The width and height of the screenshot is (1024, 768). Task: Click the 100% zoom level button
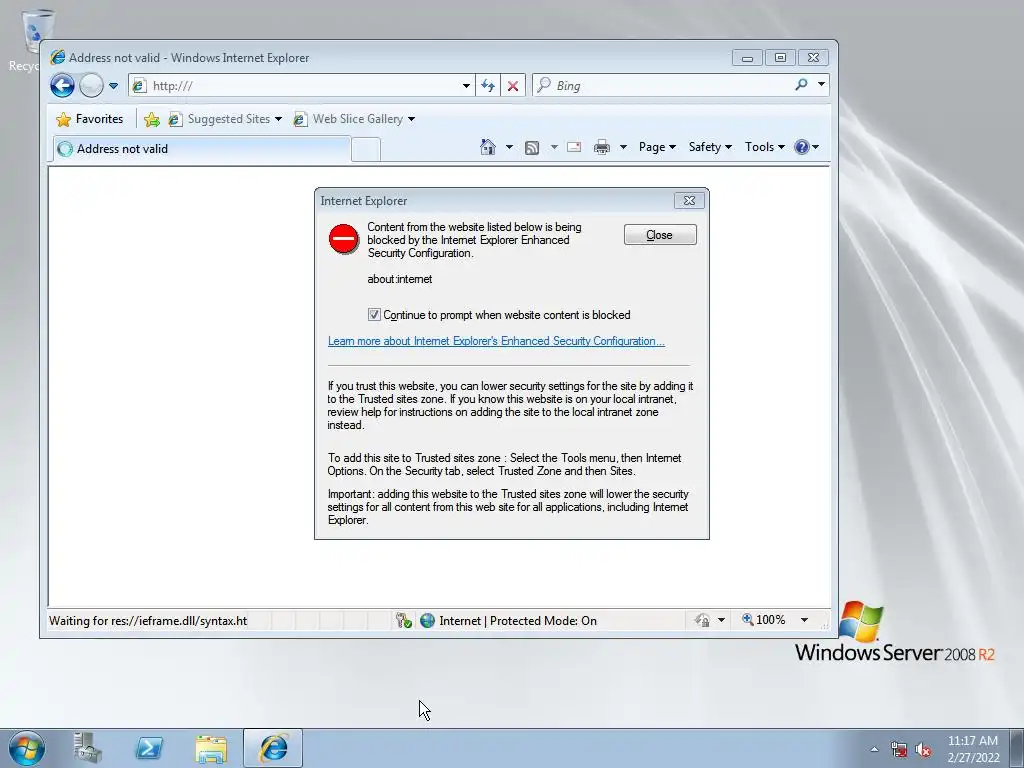click(x=763, y=620)
